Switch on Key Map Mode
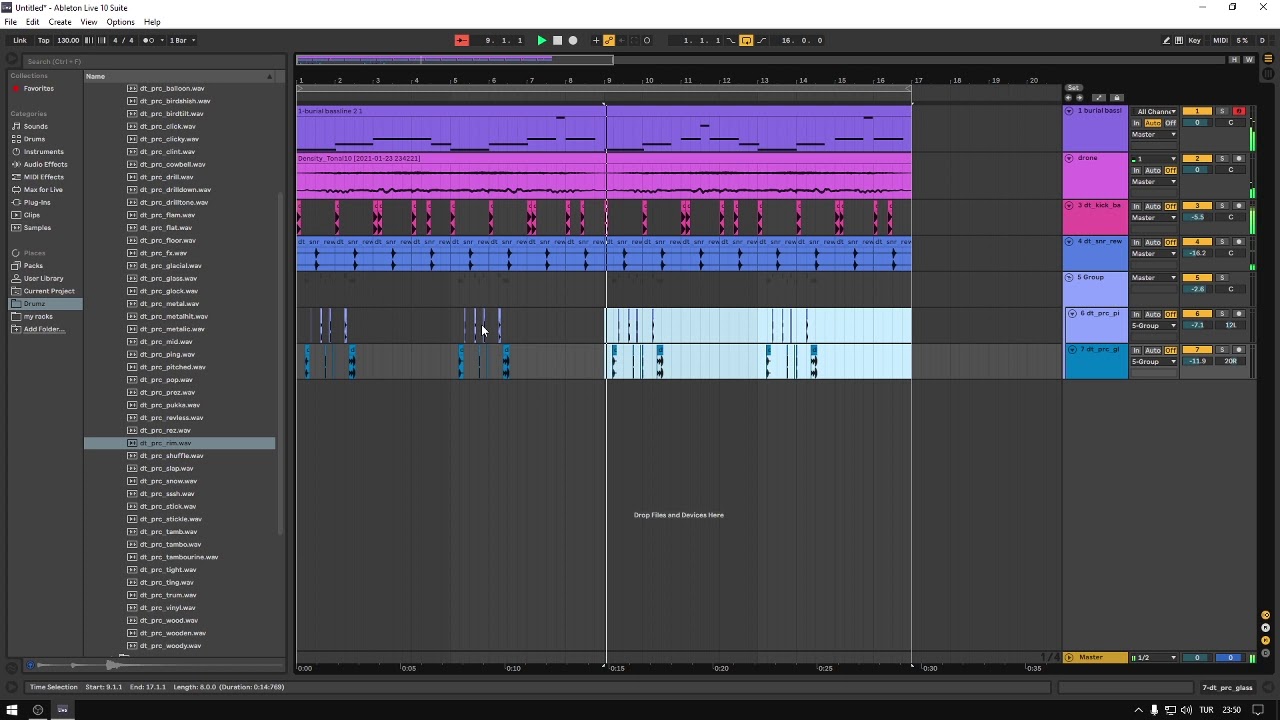The width and height of the screenshot is (1280, 720). pos(1194,40)
